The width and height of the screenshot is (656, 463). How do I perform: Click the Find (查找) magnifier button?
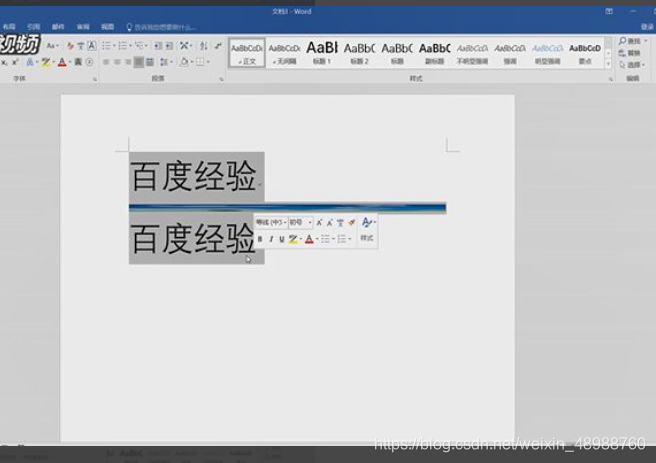pos(630,41)
